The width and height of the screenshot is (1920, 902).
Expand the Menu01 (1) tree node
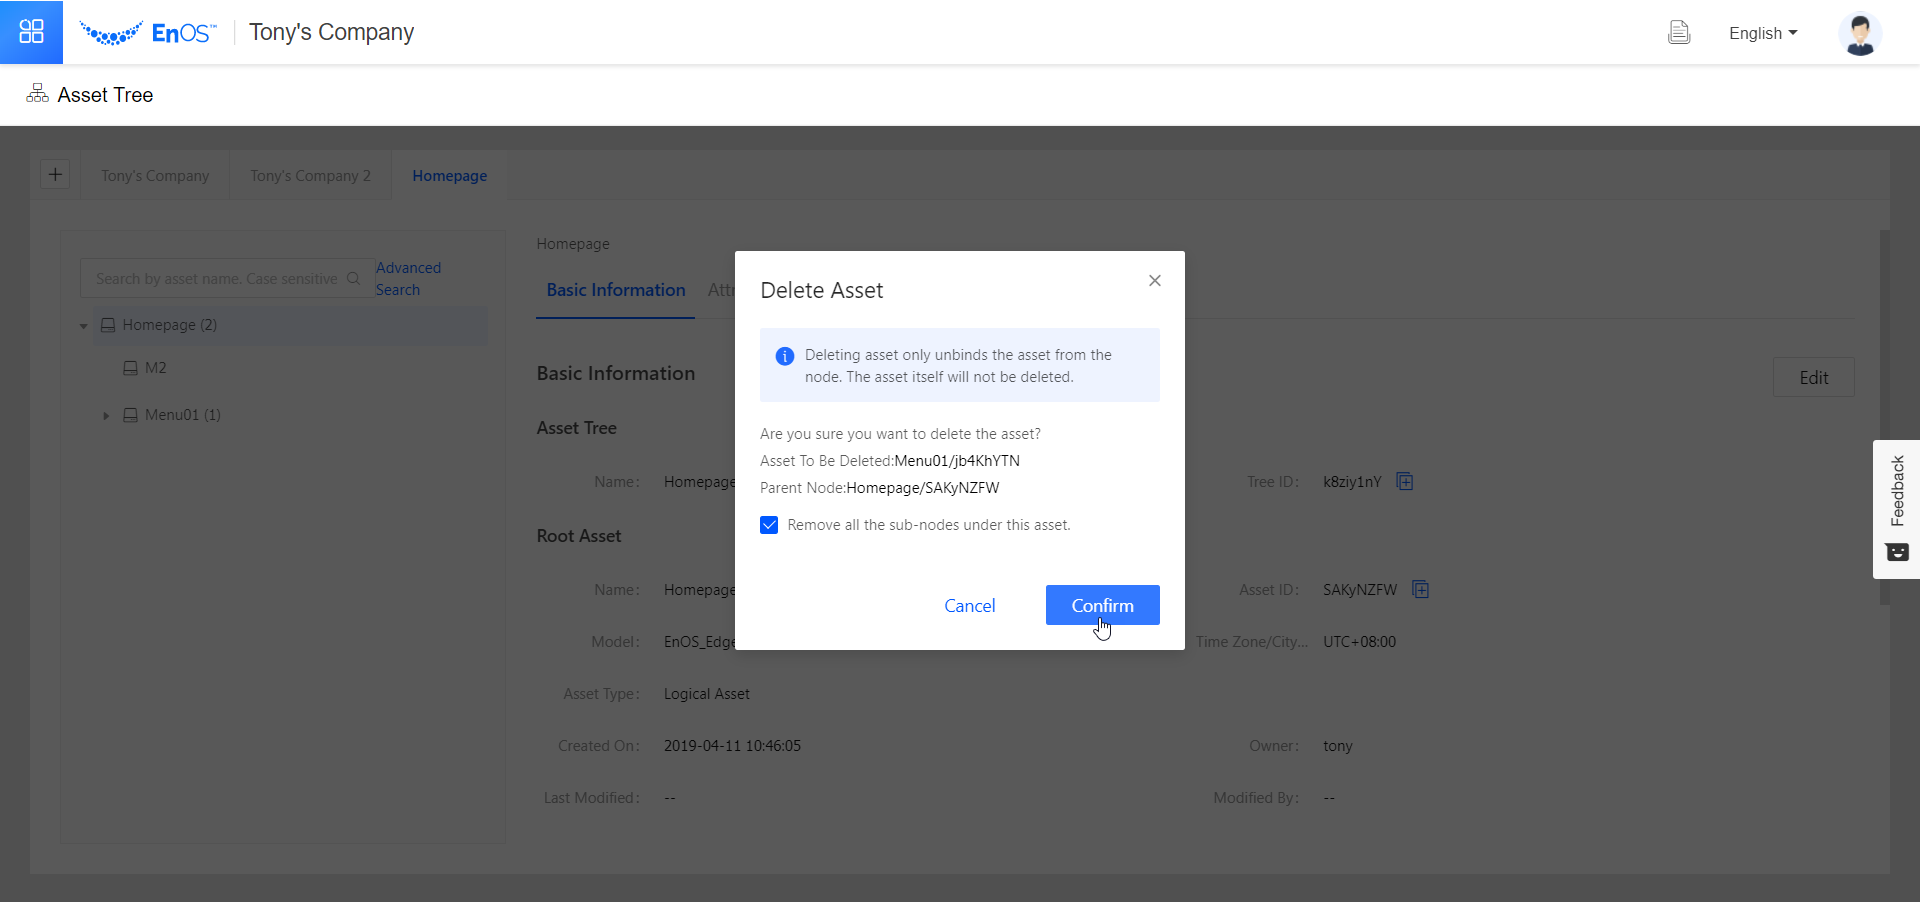pyautogui.click(x=106, y=416)
